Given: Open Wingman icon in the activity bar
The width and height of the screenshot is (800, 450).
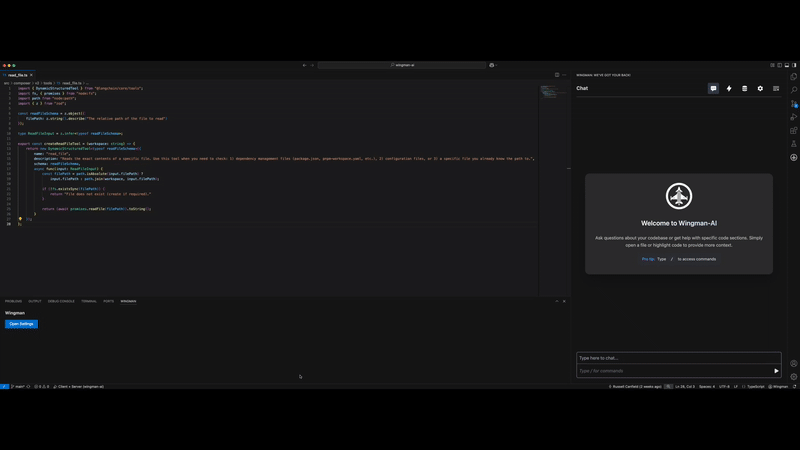Looking at the screenshot, I should 793,157.
